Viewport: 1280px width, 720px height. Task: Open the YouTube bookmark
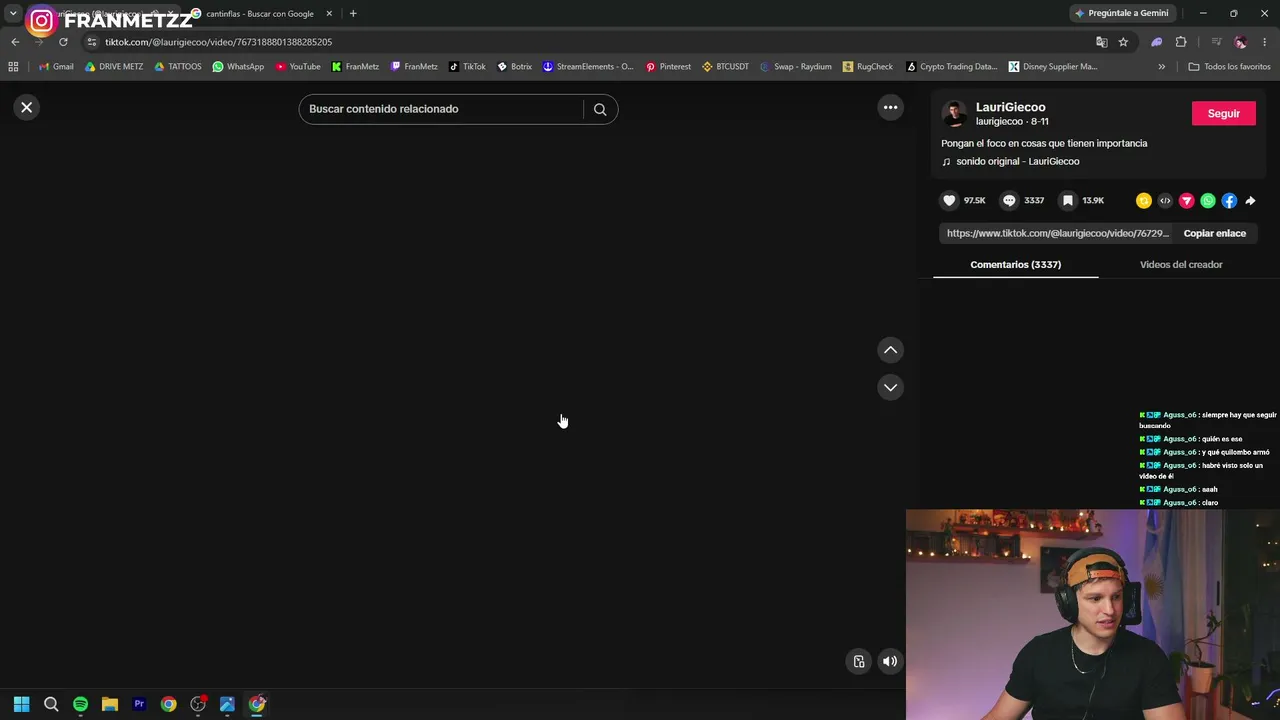298,67
